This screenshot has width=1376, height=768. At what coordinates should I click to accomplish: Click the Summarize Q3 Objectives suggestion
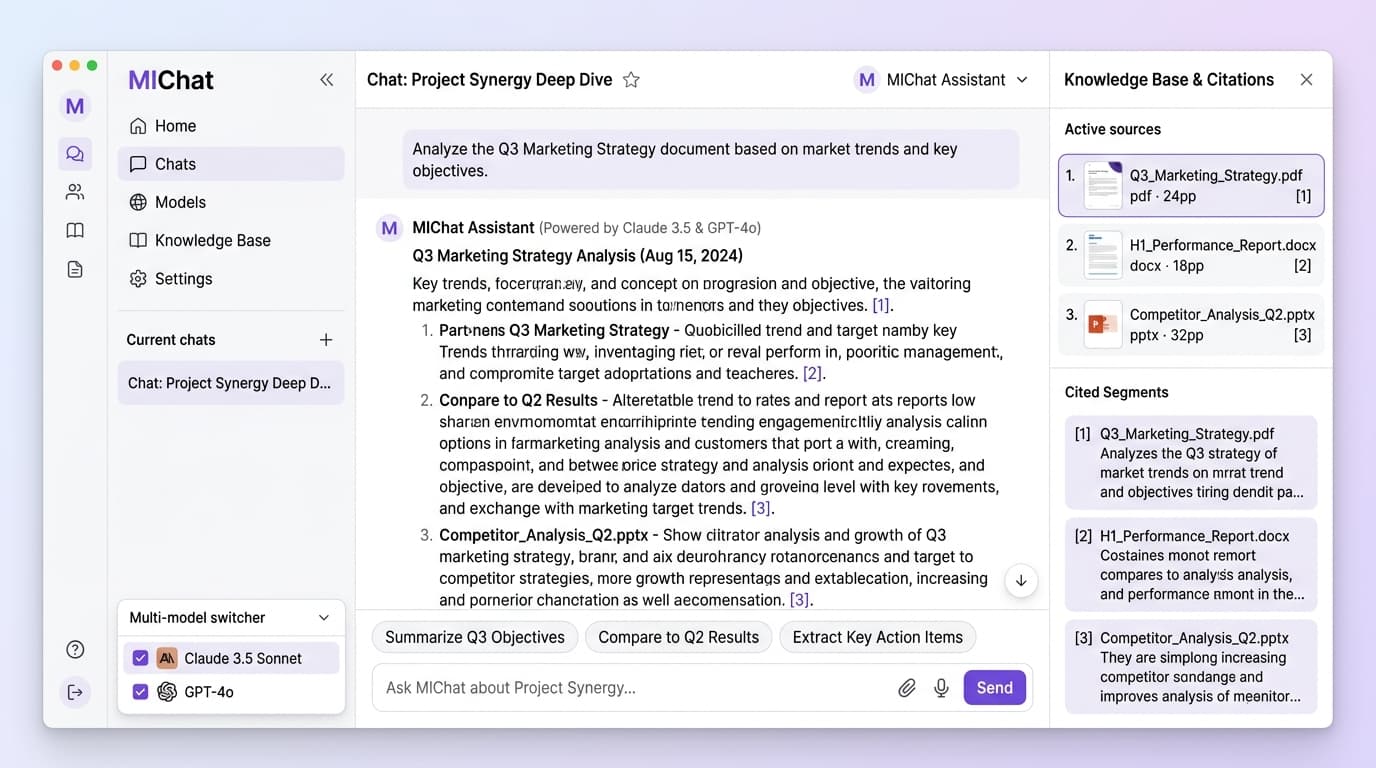tap(475, 637)
